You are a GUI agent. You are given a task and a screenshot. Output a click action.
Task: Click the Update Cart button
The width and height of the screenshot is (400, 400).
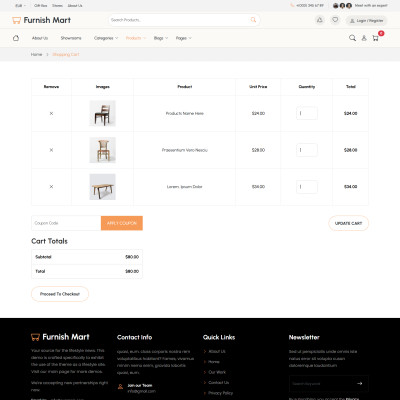[348, 223]
